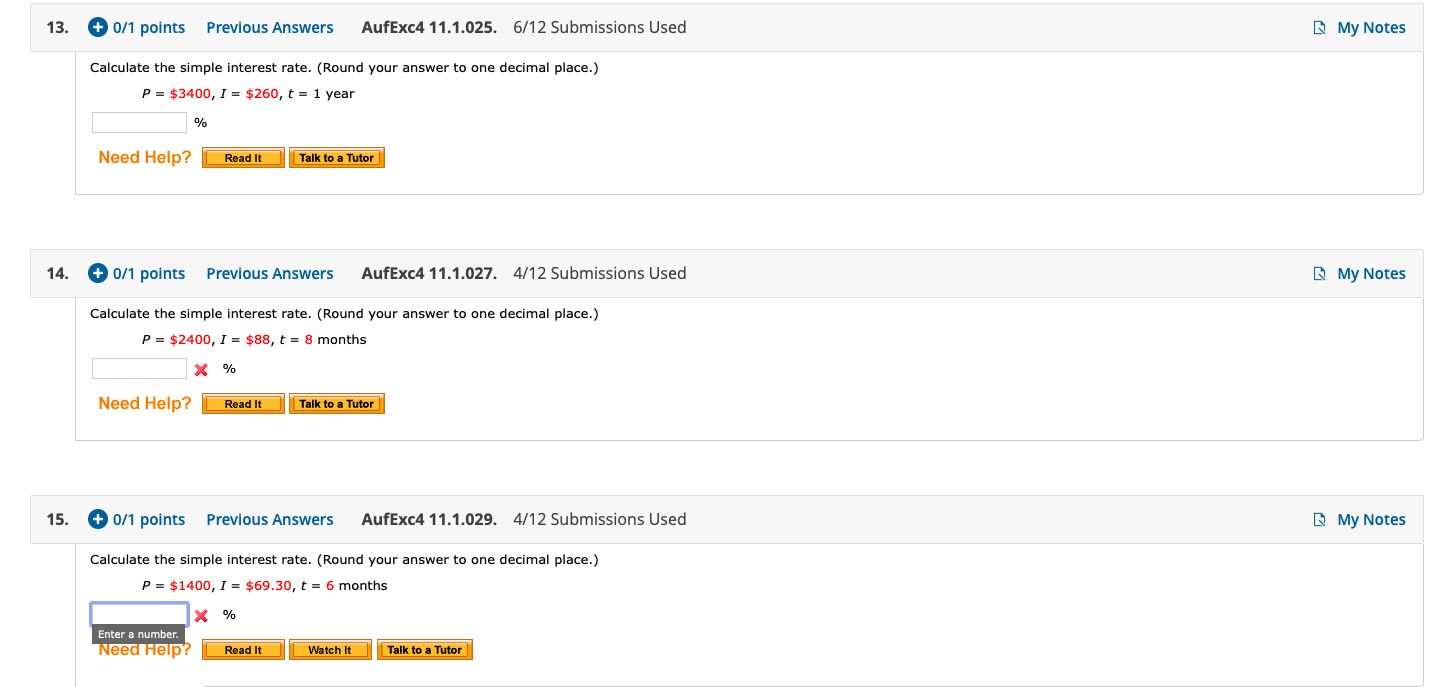Open Previous Answers for question 15

point(269,519)
